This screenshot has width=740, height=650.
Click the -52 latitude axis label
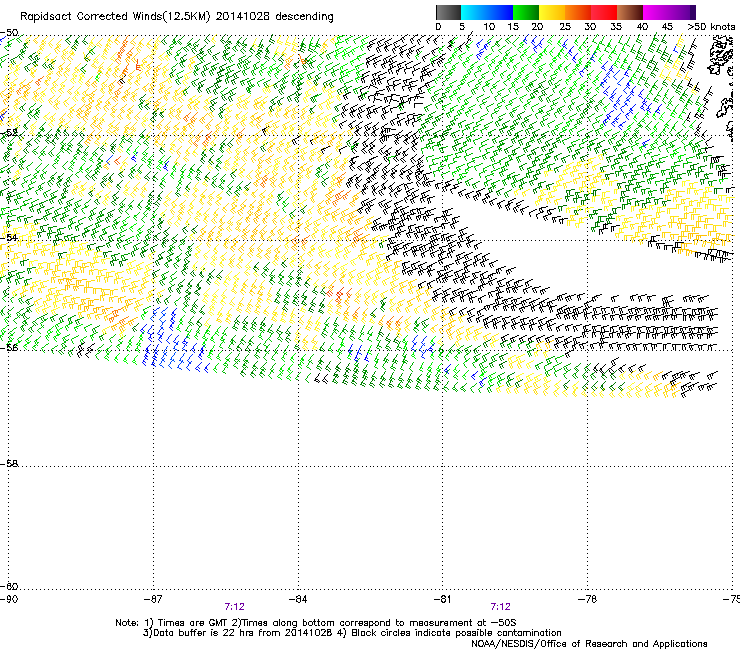pos(9,132)
